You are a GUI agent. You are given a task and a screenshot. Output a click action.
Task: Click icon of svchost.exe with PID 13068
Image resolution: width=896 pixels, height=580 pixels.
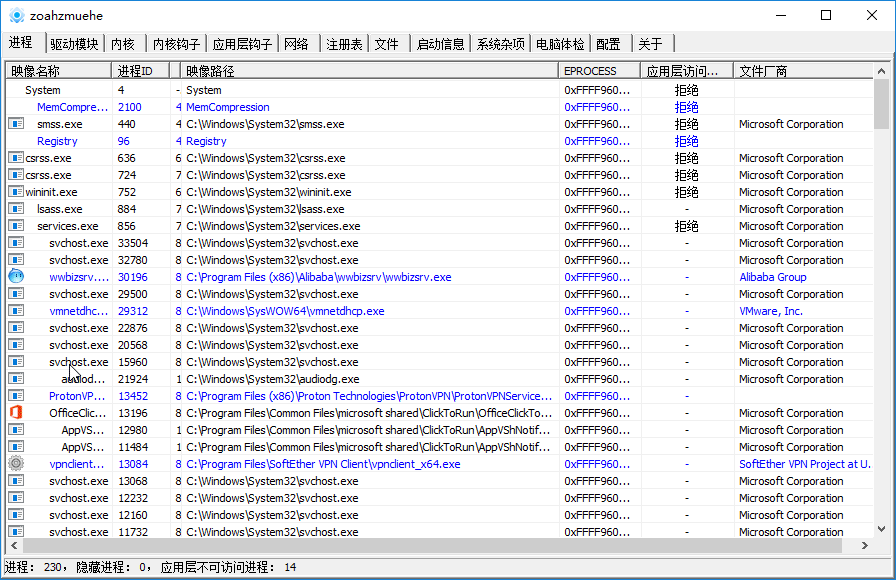pyautogui.click(x=16, y=481)
